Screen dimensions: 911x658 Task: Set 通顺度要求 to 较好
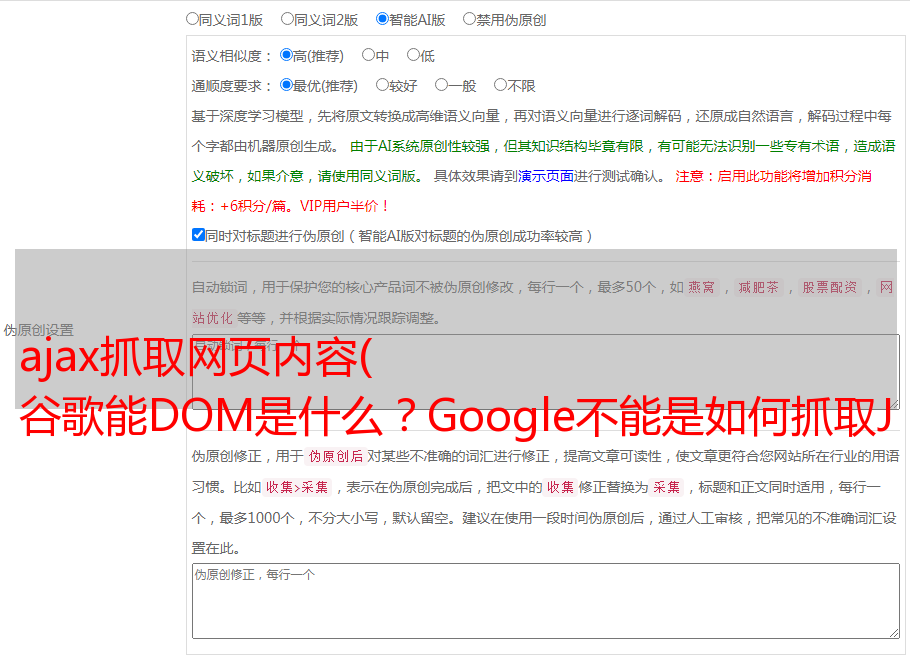pyautogui.click(x=382, y=85)
